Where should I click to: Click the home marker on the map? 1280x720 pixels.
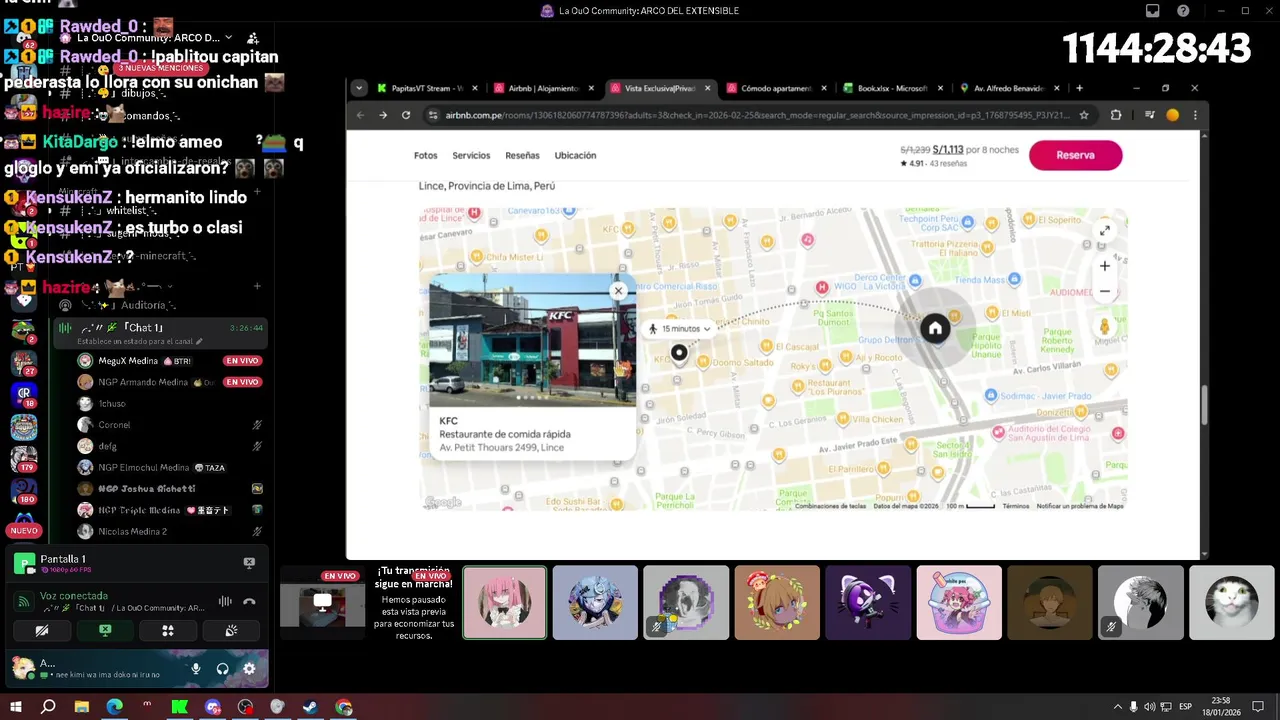934,328
